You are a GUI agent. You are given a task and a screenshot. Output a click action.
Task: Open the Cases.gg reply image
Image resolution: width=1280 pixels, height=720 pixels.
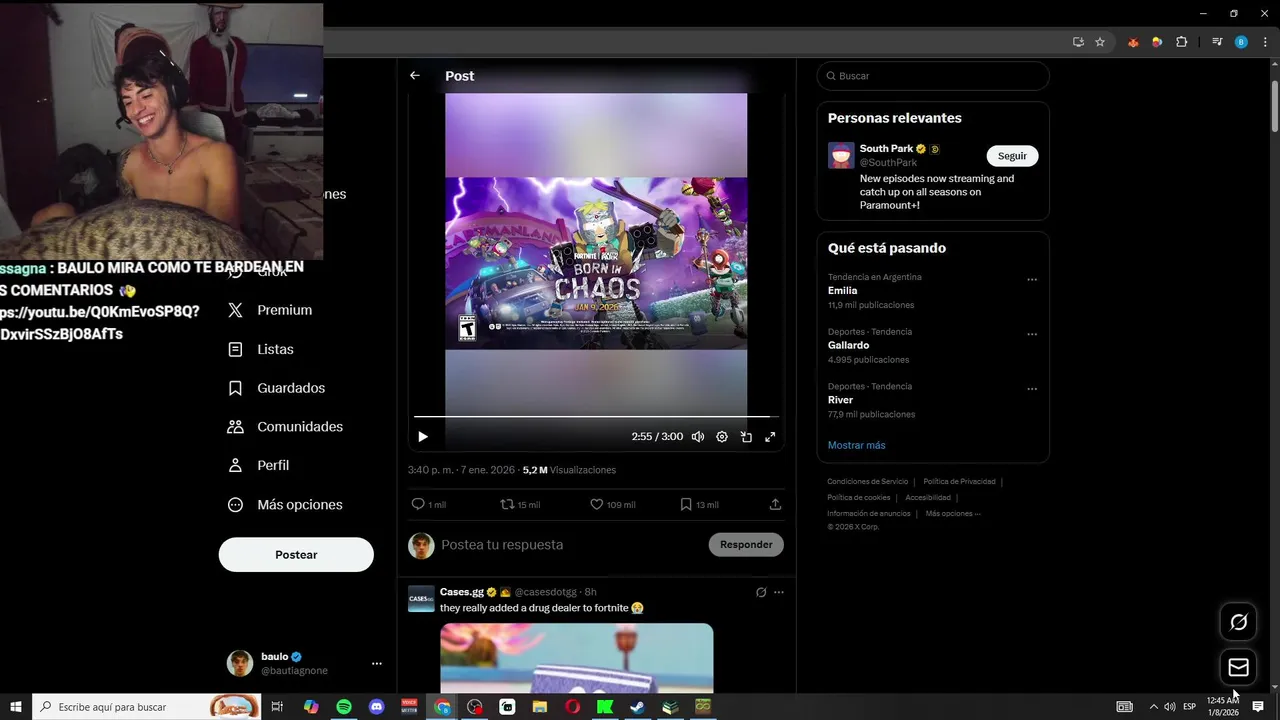(x=577, y=658)
